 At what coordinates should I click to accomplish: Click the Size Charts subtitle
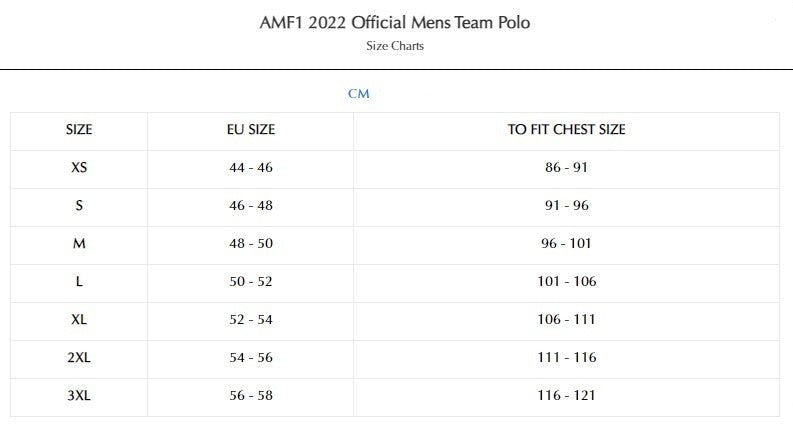[x=395, y=46]
